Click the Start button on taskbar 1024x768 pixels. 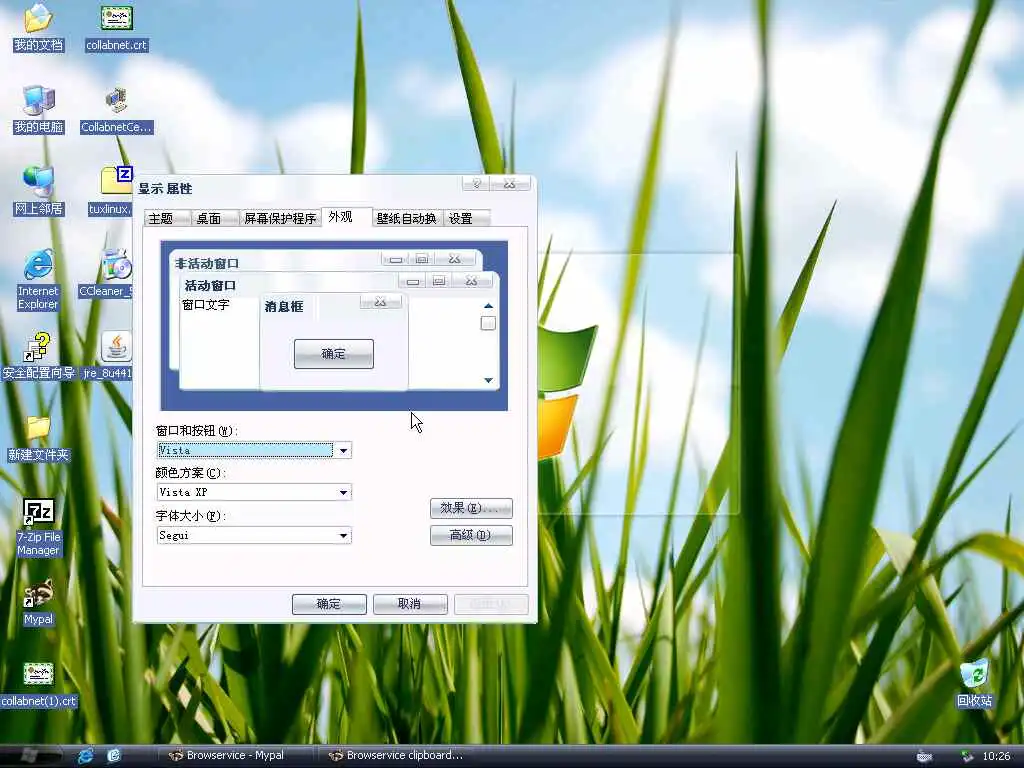click(31, 756)
